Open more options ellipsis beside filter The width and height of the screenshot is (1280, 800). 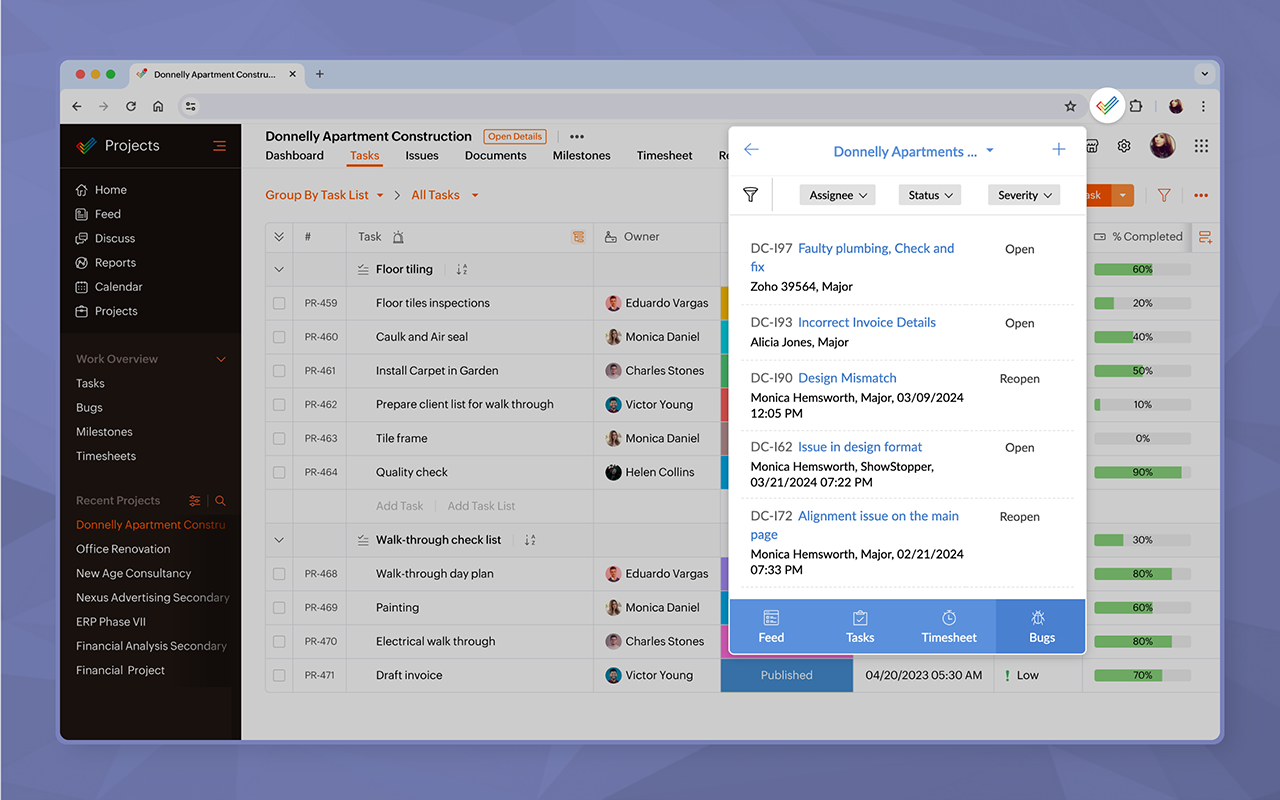[x=1201, y=196]
